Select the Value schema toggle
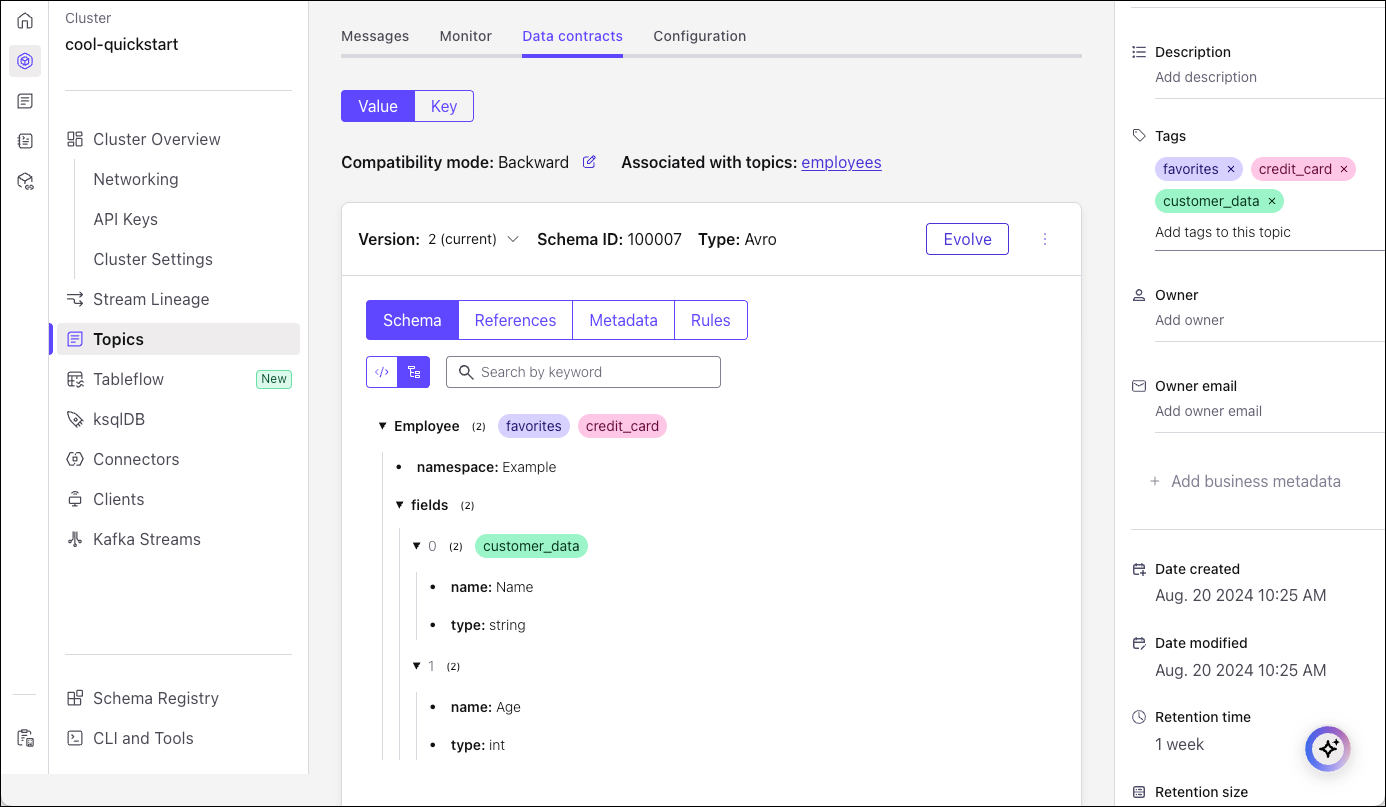 pyautogui.click(x=378, y=106)
